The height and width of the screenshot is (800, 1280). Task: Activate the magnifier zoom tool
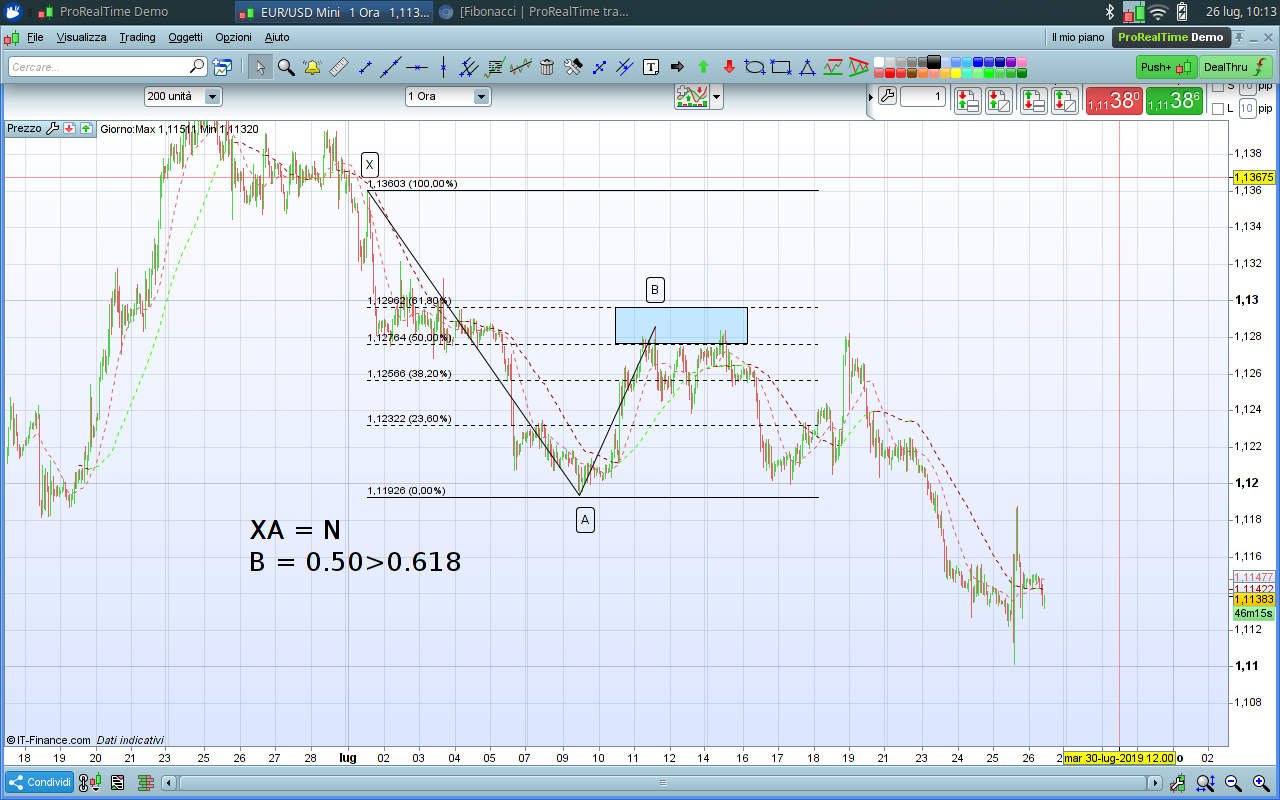click(286, 67)
